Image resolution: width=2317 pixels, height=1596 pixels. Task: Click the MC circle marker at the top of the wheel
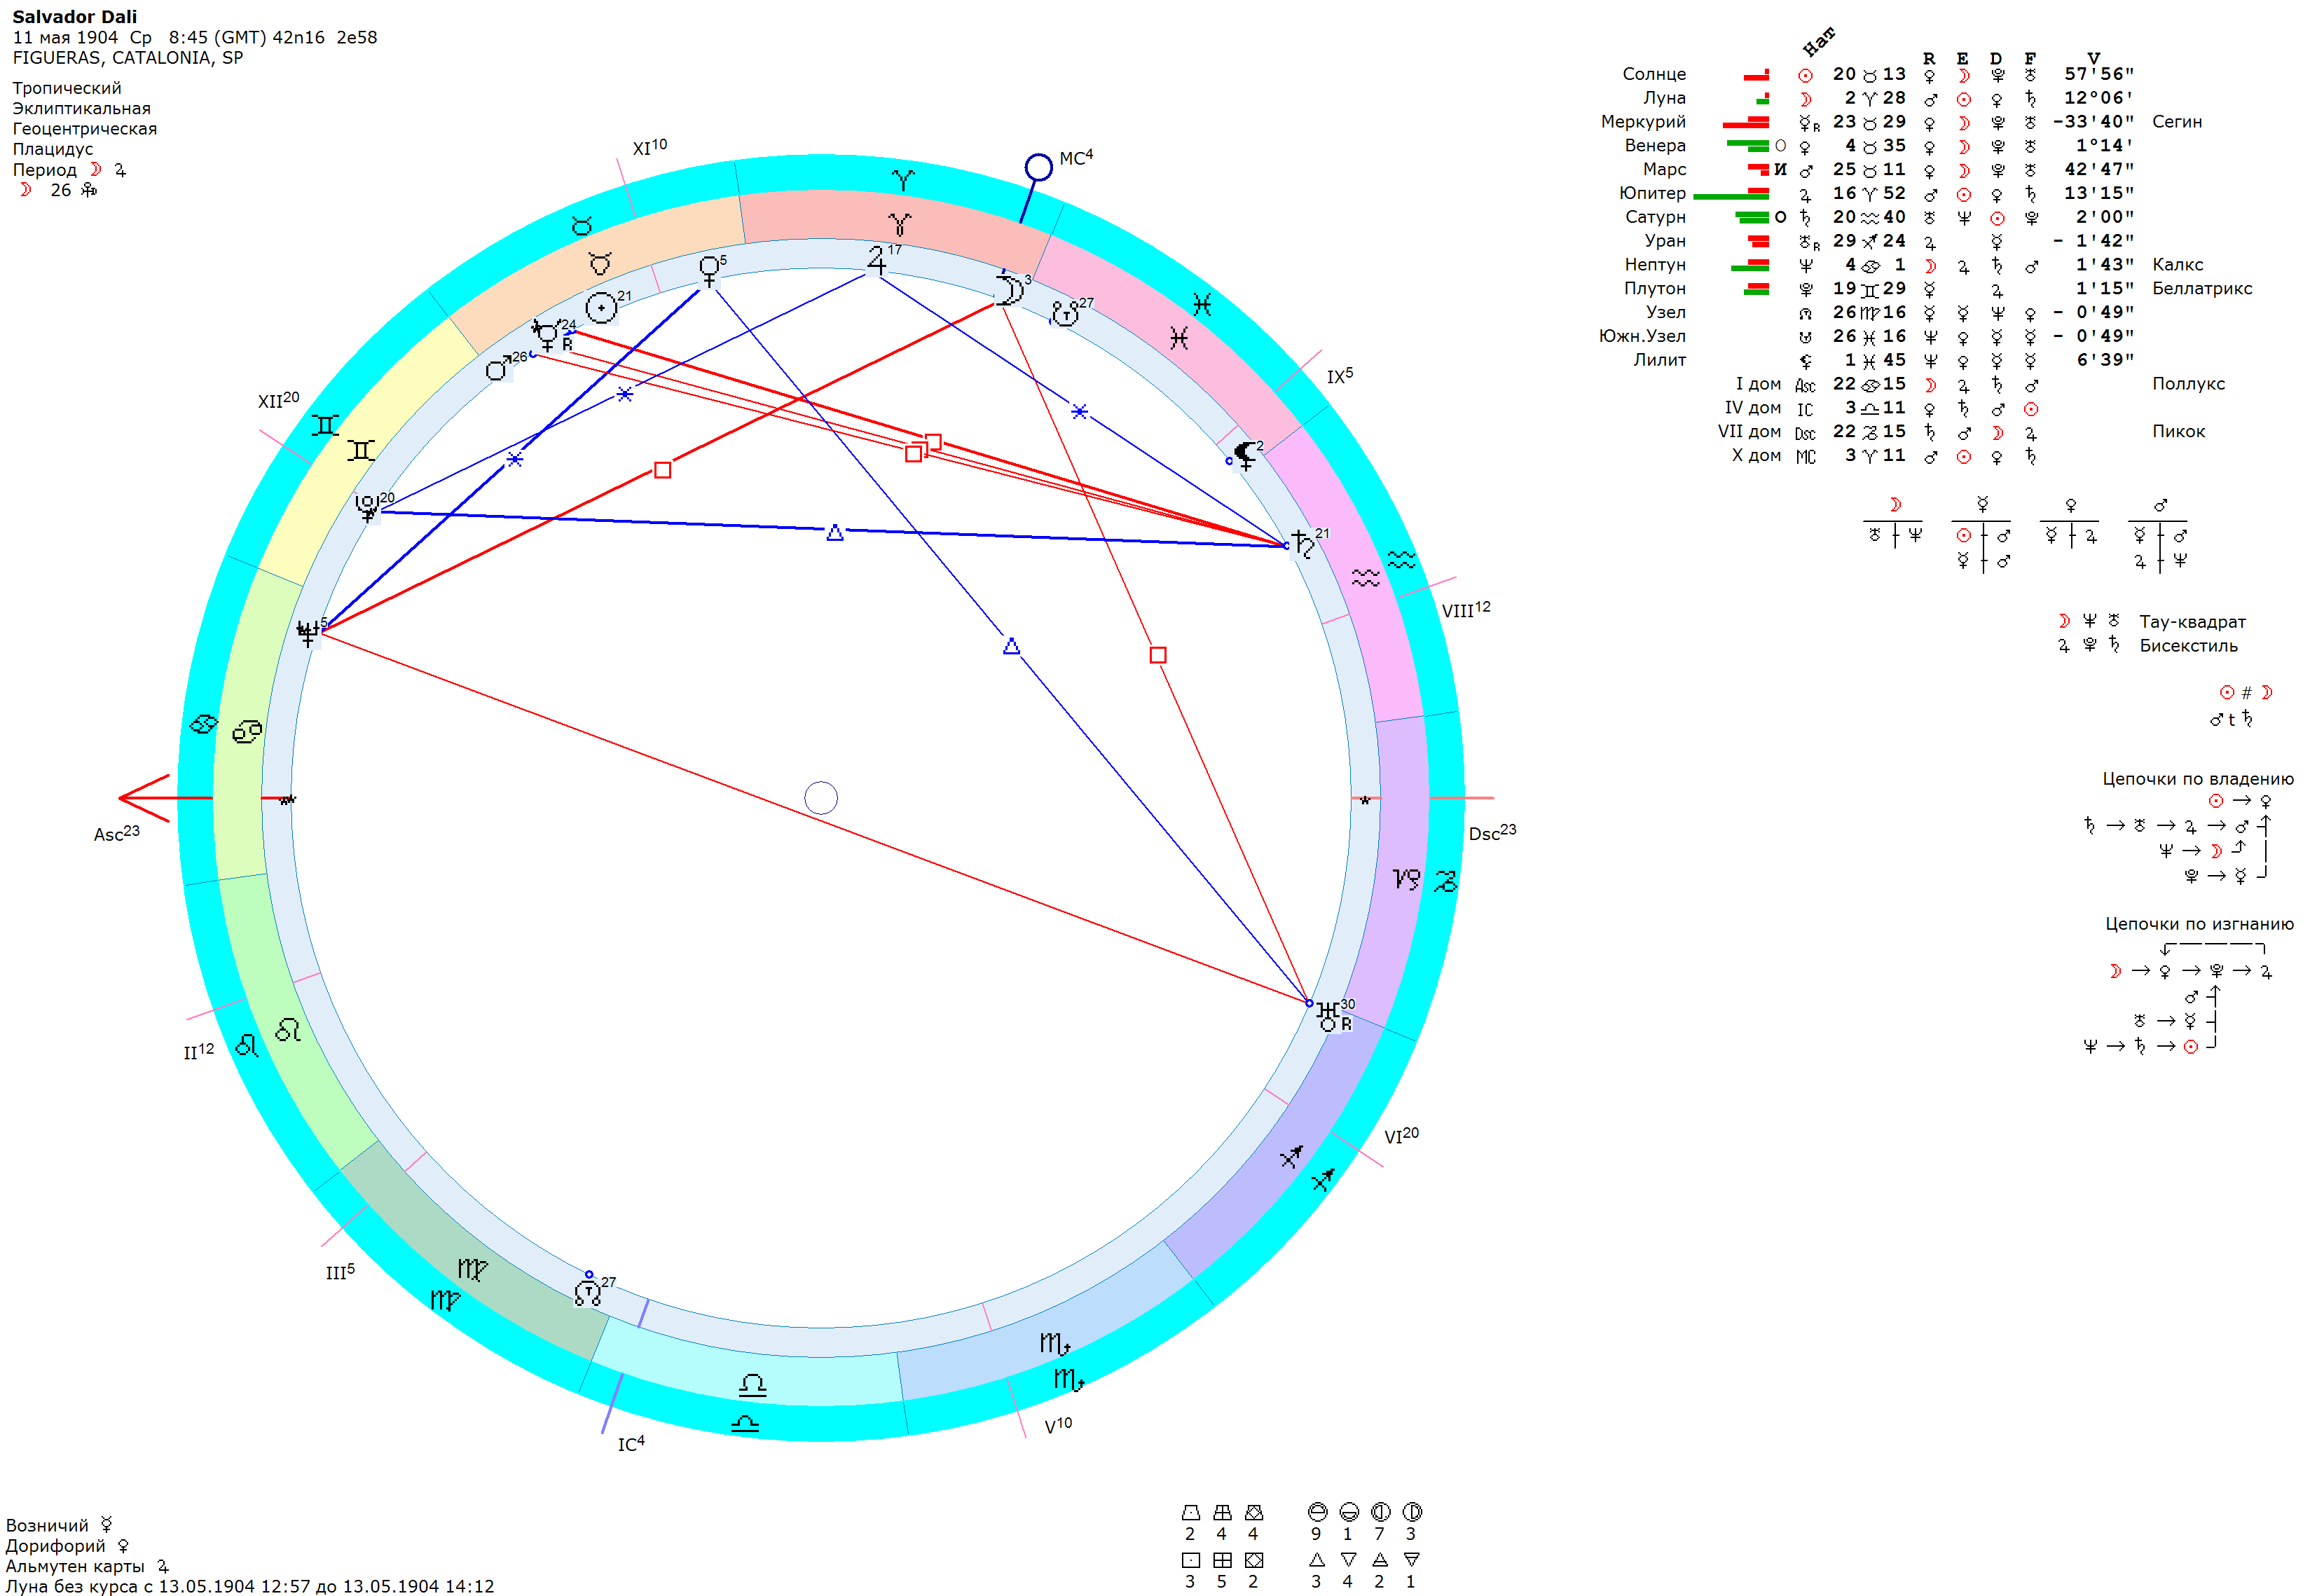pyautogui.click(x=1038, y=167)
